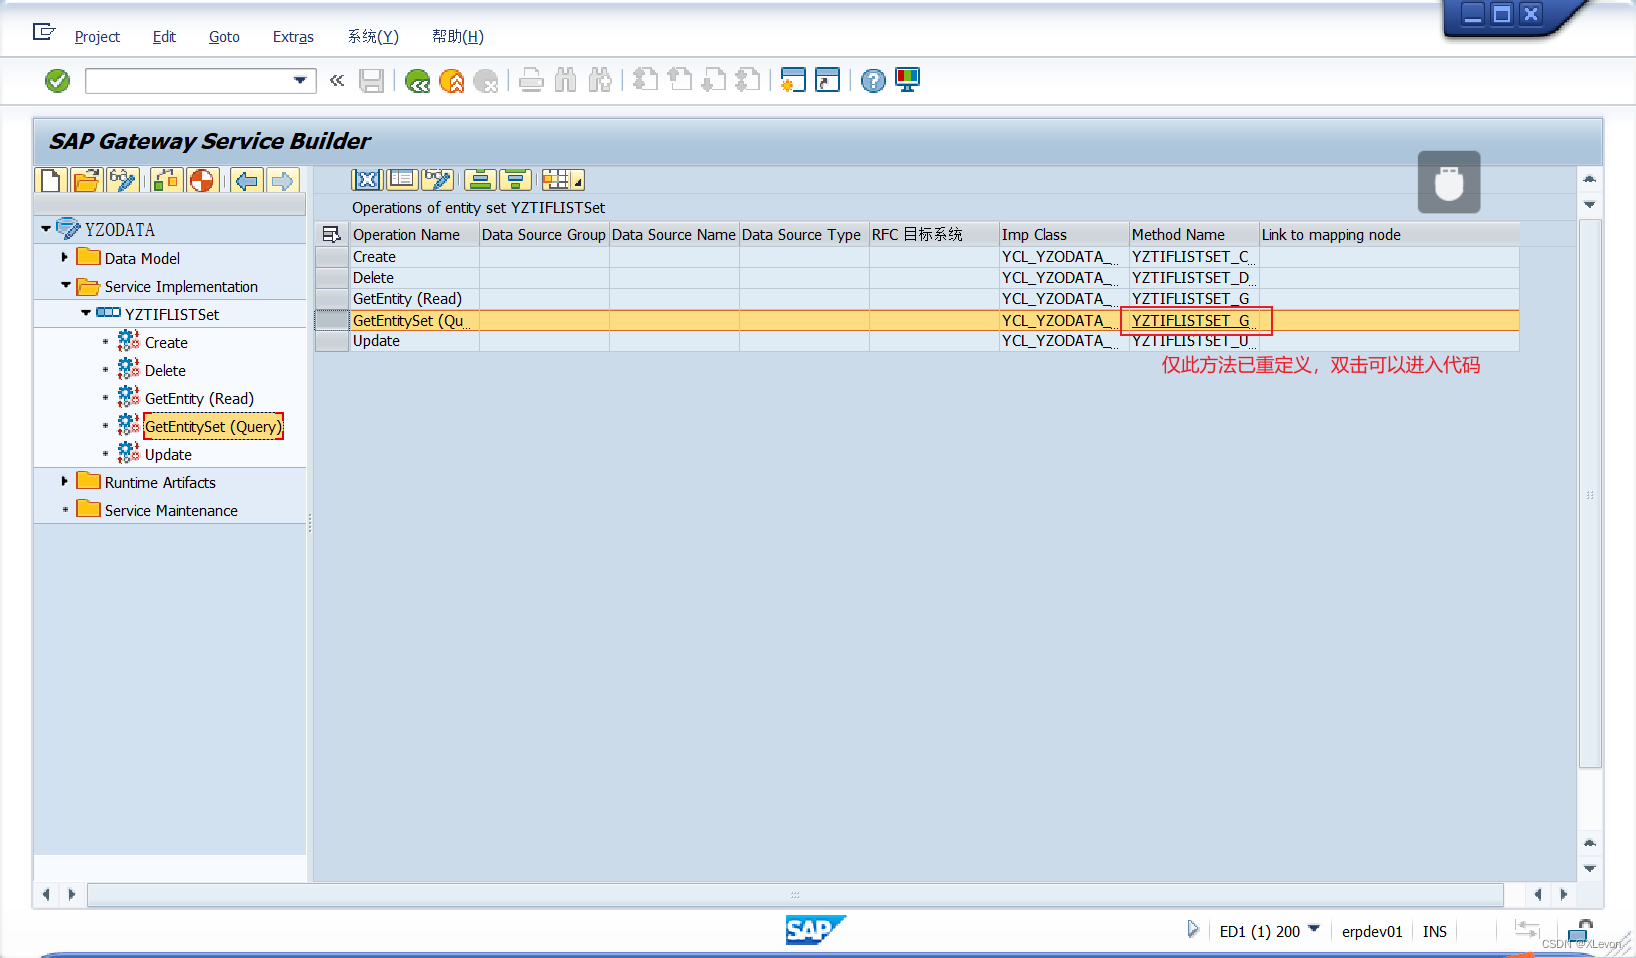This screenshot has width=1636, height=958.
Task: Select GetEntity (Read) in the tree
Action: 199,398
